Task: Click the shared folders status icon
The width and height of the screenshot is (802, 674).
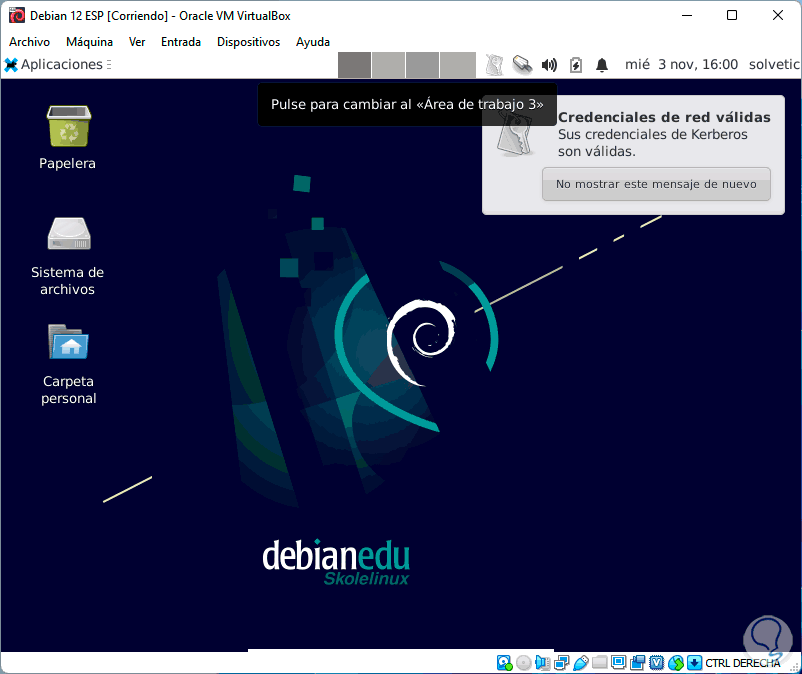Action: (x=599, y=663)
